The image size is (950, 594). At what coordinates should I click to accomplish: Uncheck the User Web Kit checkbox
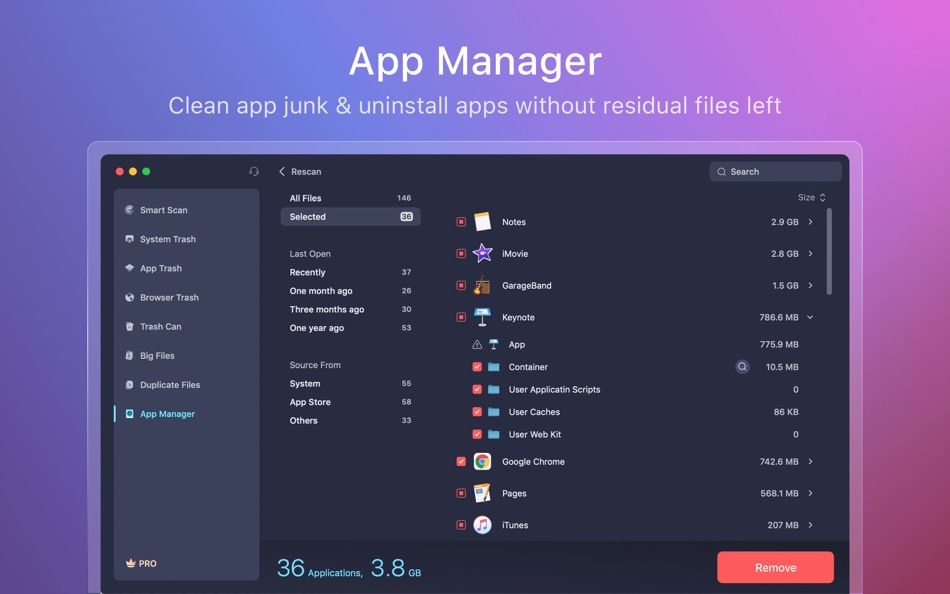(477, 434)
